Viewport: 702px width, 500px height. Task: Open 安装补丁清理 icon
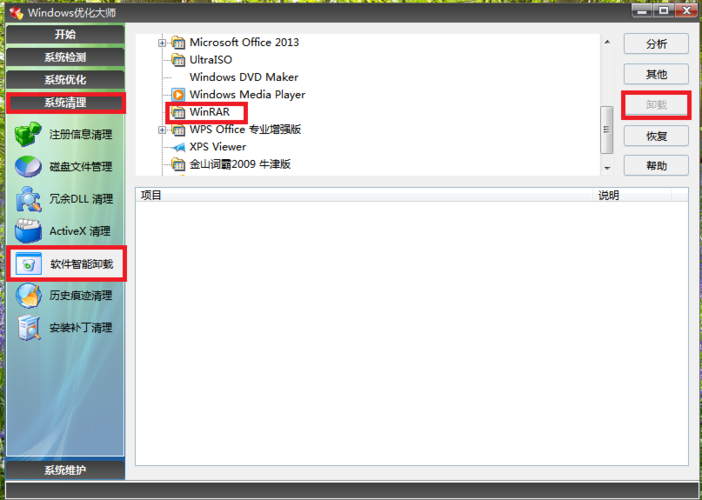click(x=28, y=328)
